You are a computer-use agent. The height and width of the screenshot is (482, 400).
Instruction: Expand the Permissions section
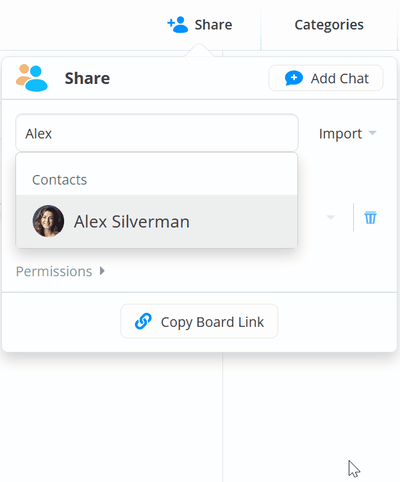pos(60,271)
